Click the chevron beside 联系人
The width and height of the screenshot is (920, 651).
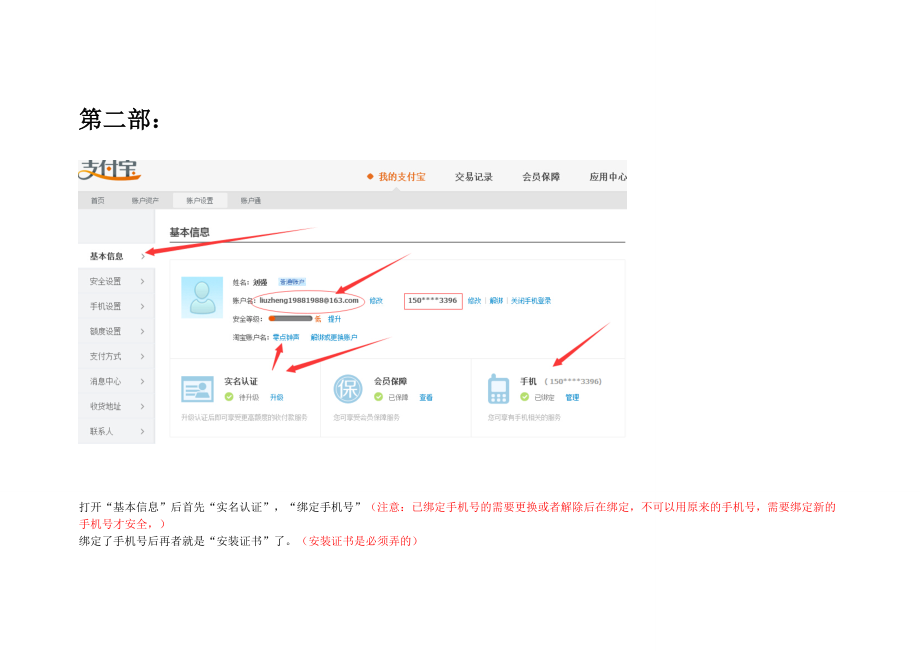click(x=143, y=431)
